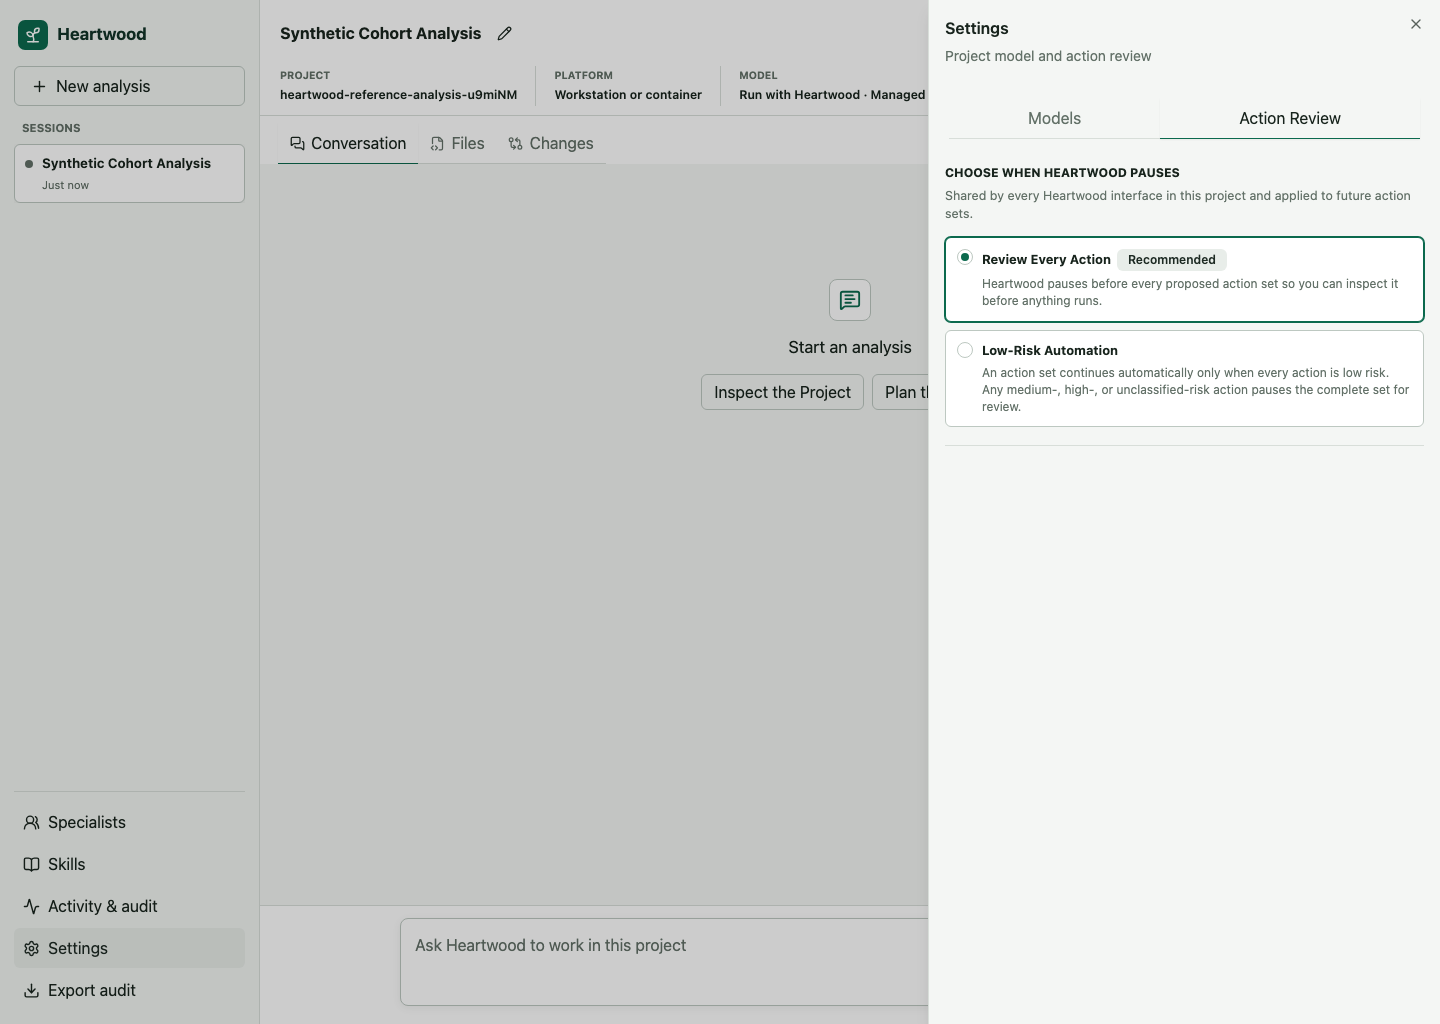Image resolution: width=1440 pixels, height=1024 pixels.
Task: Open the Synthetic Cohort Analysis session
Action: (x=129, y=173)
